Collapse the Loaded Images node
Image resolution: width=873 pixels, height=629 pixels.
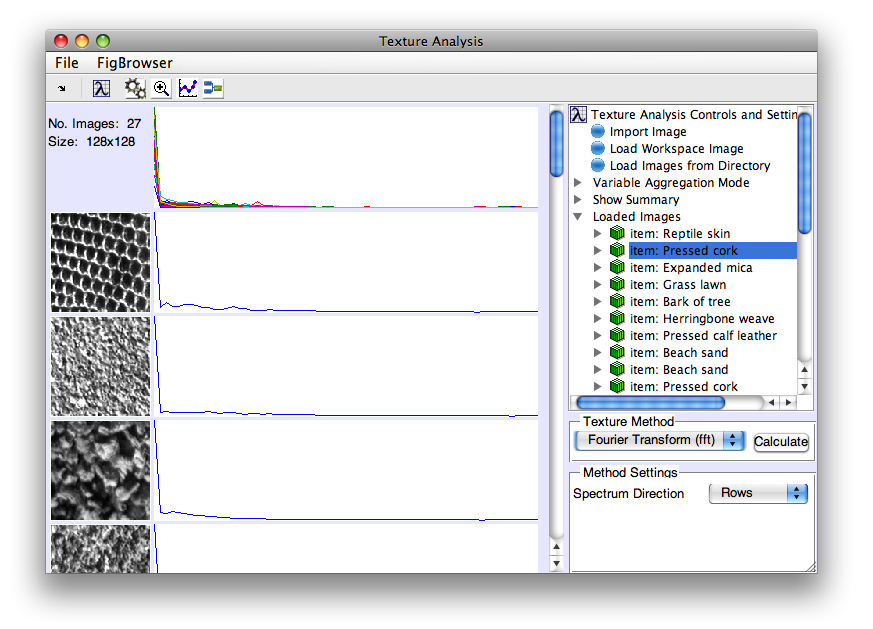[578, 217]
